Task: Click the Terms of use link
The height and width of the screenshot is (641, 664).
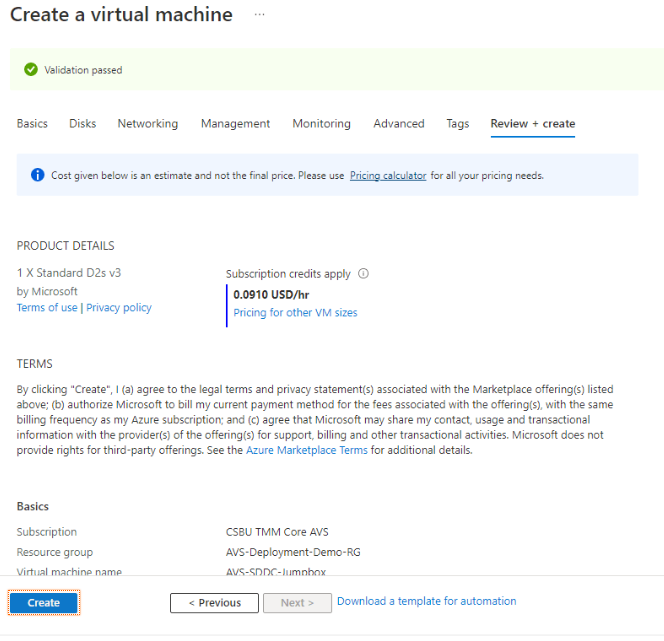Action: click(47, 308)
